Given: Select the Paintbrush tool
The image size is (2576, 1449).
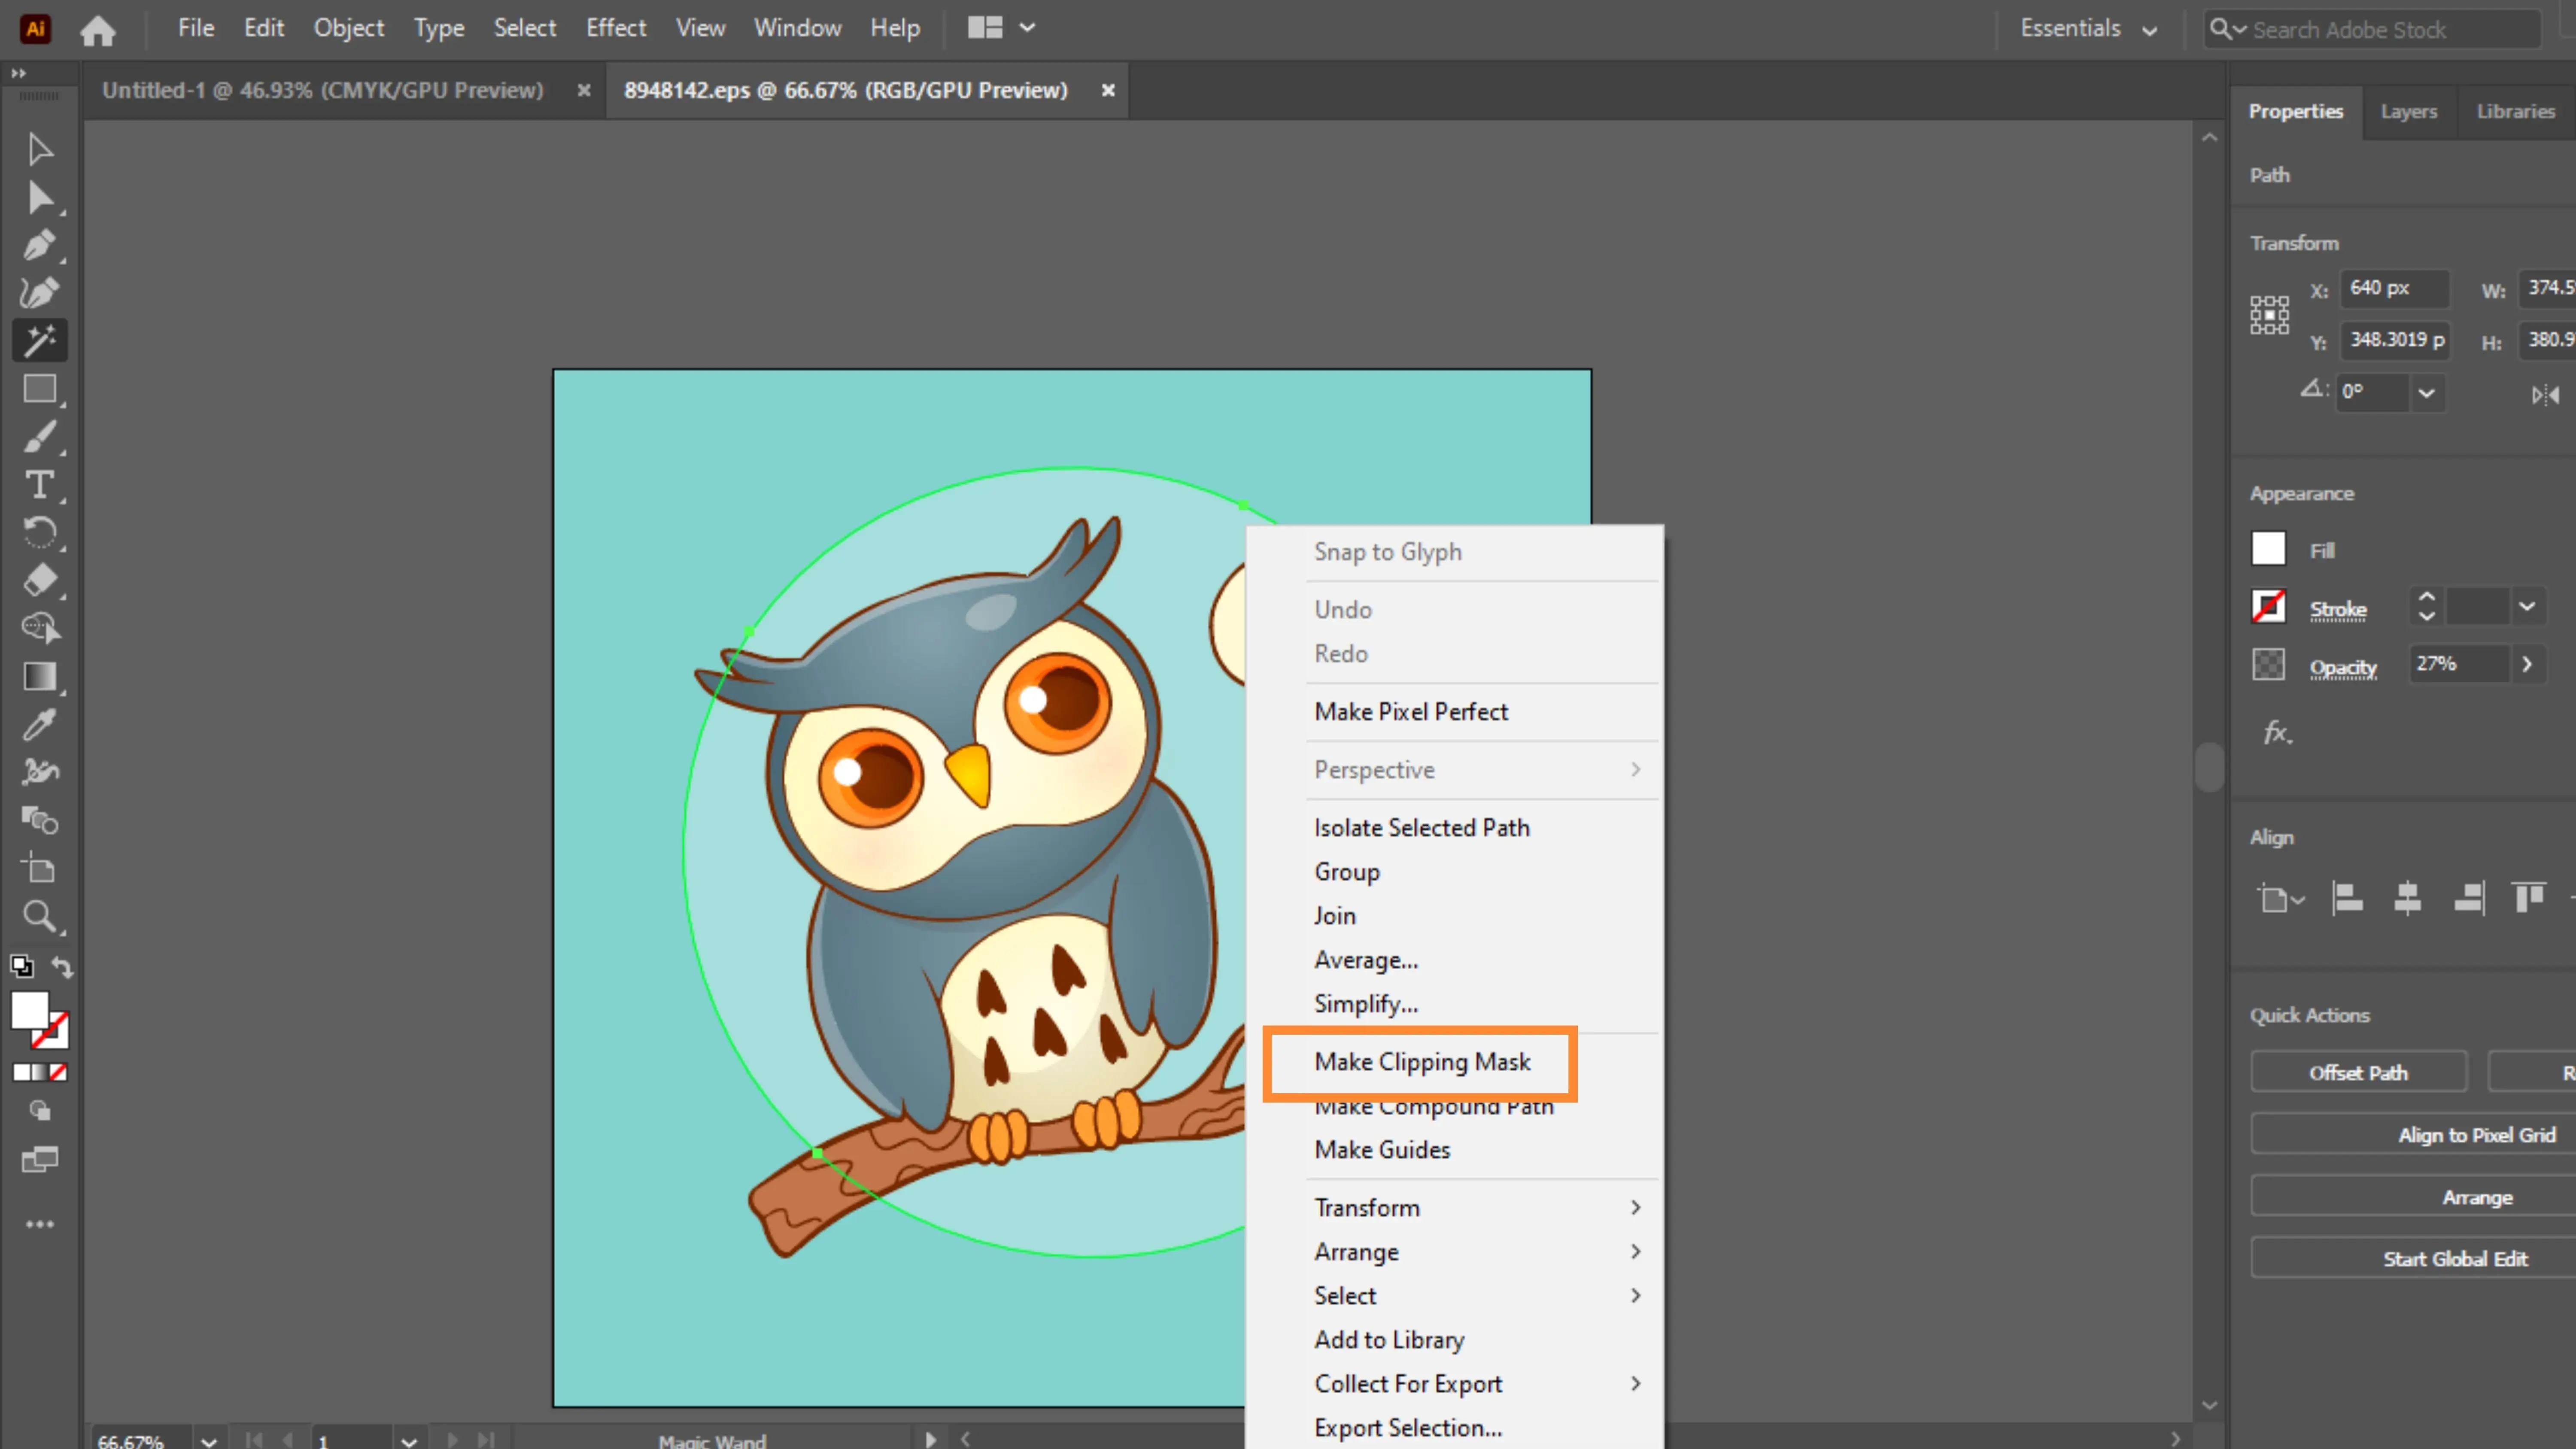Looking at the screenshot, I should coord(40,437).
